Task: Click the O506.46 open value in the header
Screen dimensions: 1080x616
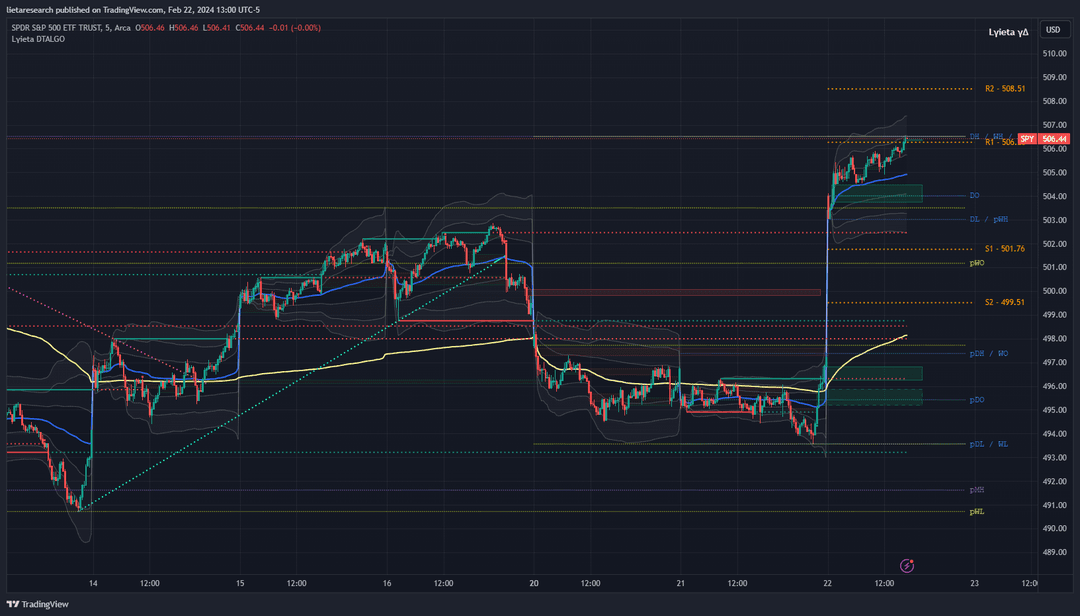Action: tap(149, 28)
